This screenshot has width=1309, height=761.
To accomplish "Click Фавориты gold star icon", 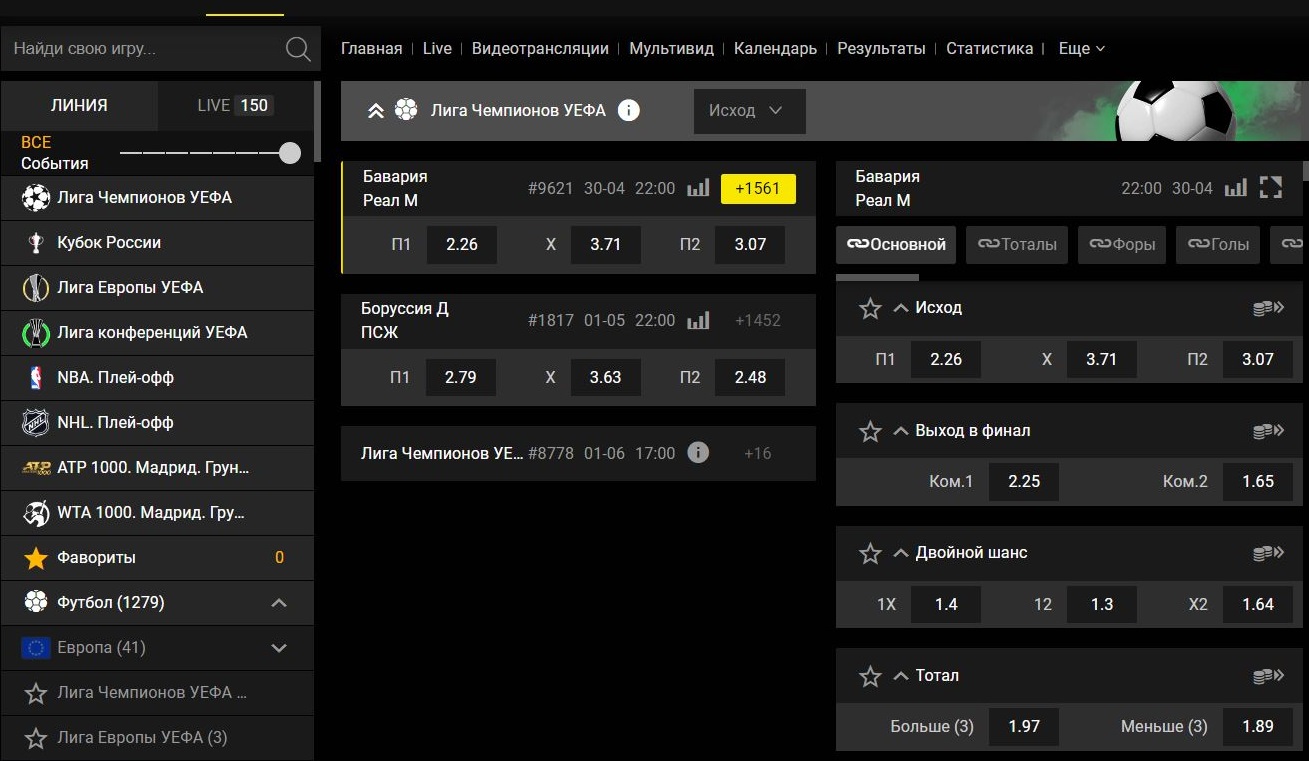I will point(36,557).
